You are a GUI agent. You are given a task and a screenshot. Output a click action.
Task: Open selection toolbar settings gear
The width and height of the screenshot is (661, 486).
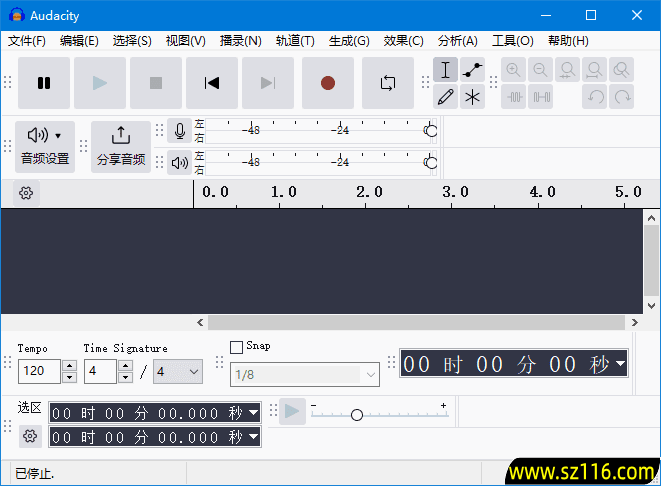pyautogui.click(x=30, y=436)
